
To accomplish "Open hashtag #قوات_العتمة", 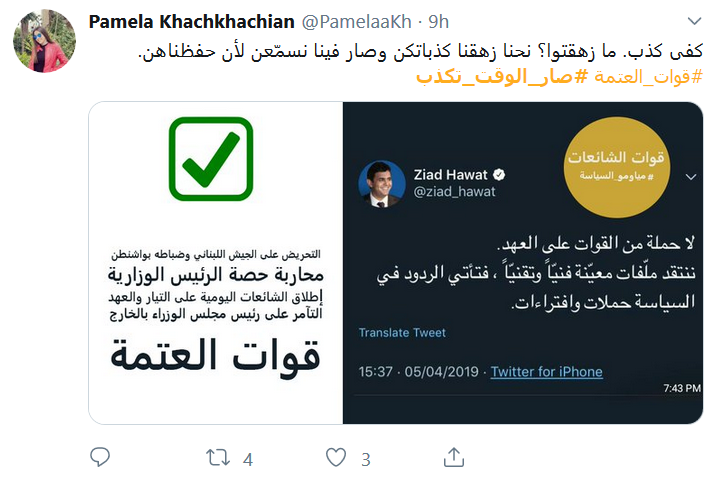I will click(x=648, y=77).
